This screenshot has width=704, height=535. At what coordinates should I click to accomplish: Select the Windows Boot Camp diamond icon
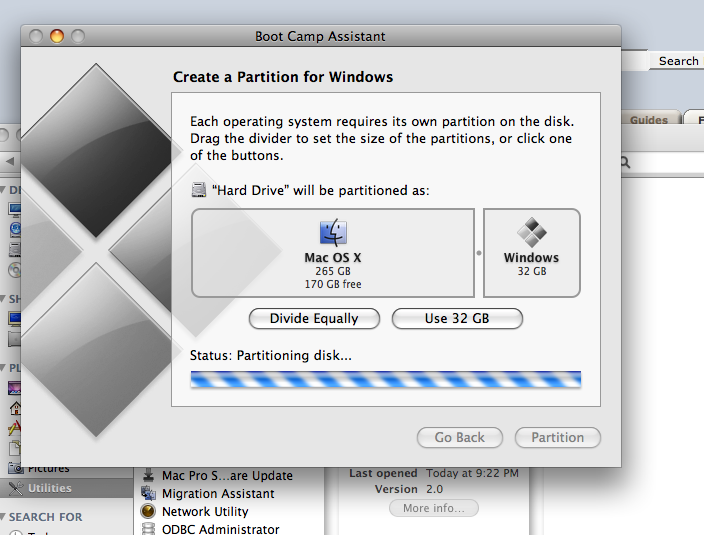pyautogui.click(x=532, y=232)
